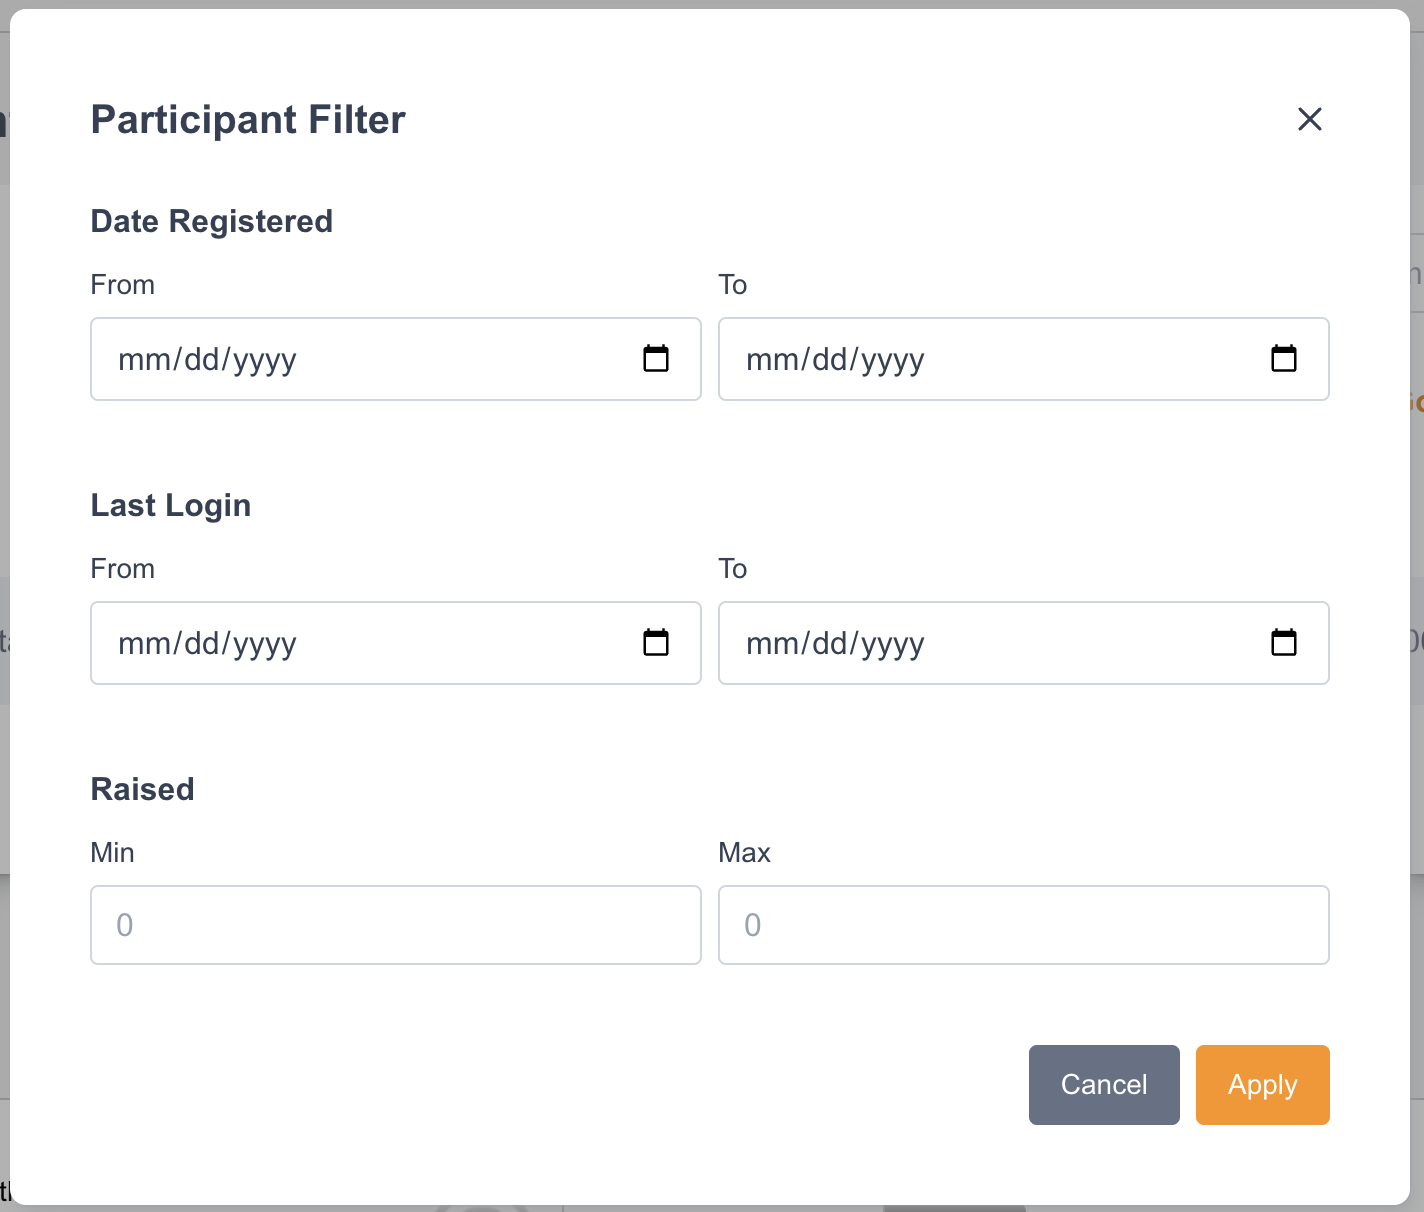Open calendar picker for Date Registered From
The height and width of the screenshot is (1212, 1424).
(656, 358)
